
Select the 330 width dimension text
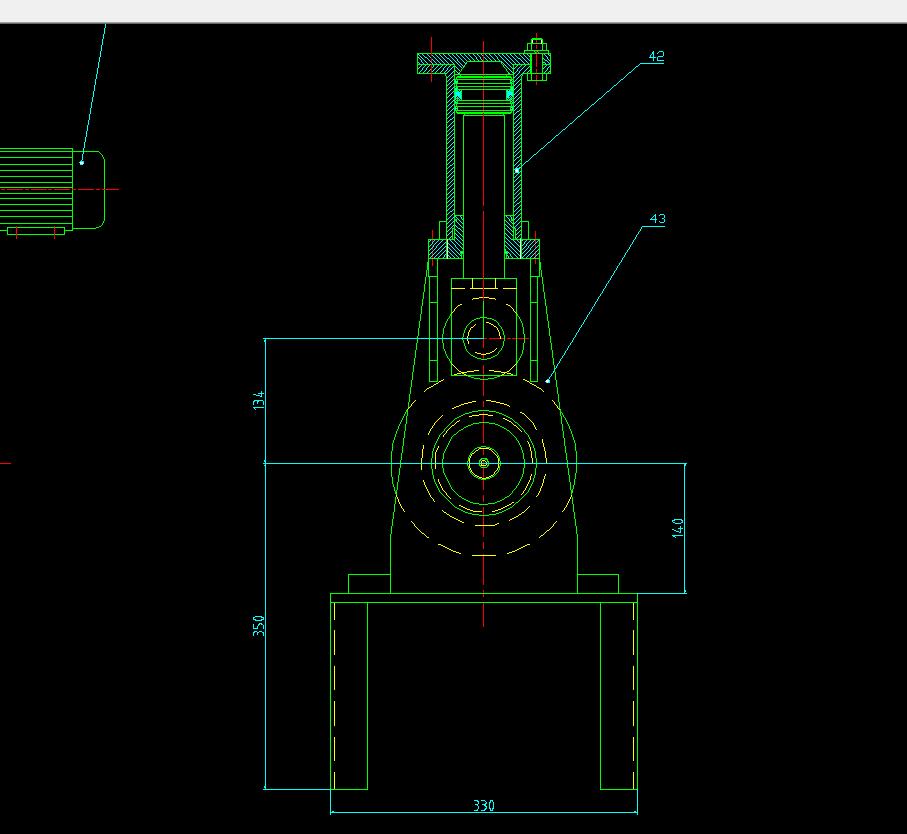[484, 805]
